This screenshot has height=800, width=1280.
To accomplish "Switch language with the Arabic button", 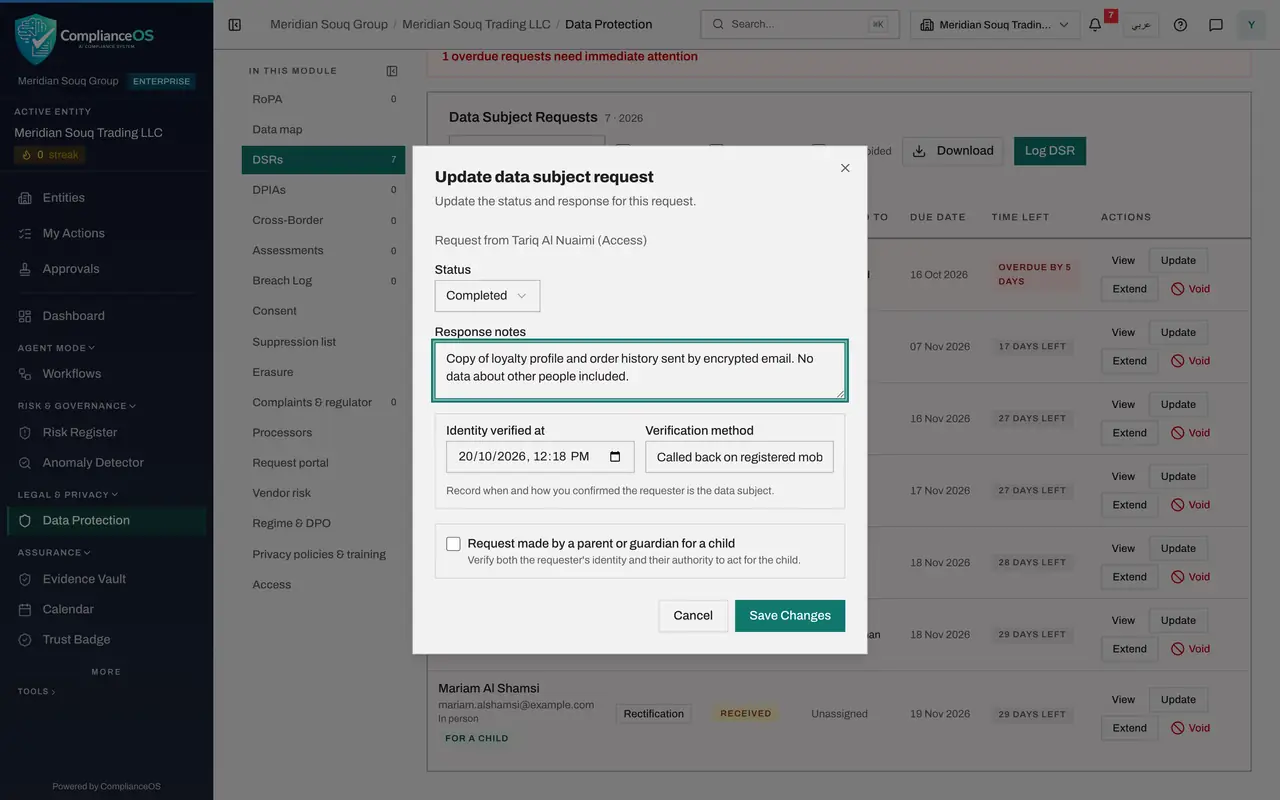I will coord(1141,25).
